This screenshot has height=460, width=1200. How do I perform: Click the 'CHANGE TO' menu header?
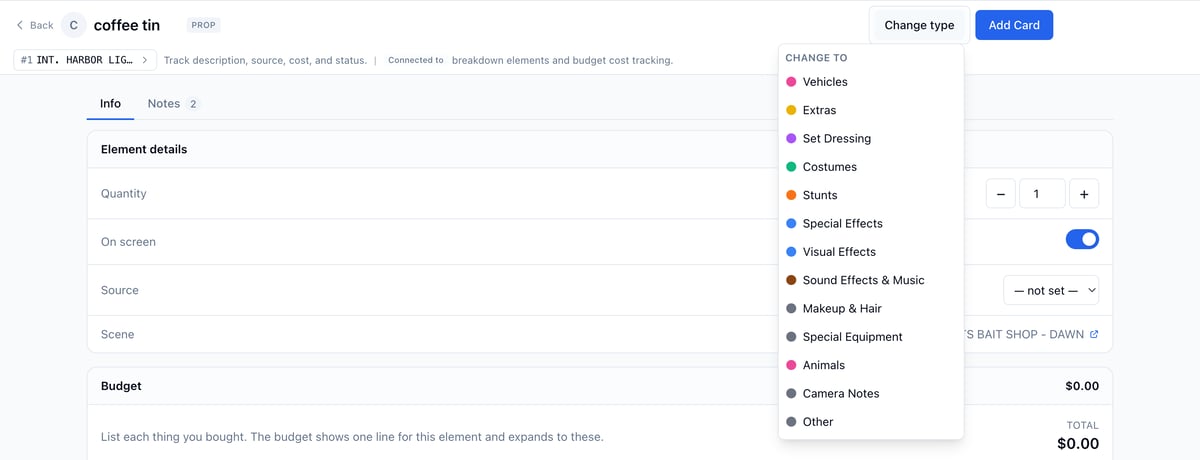tap(816, 58)
